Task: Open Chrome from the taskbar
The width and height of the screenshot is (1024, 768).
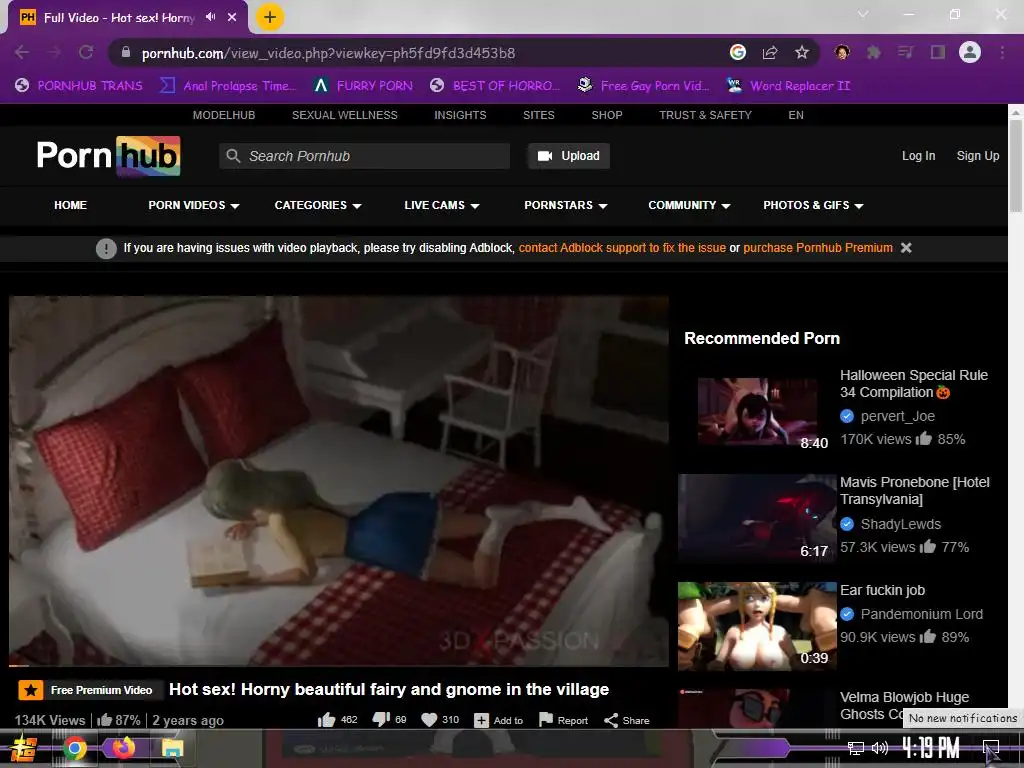Action: click(x=75, y=748)
